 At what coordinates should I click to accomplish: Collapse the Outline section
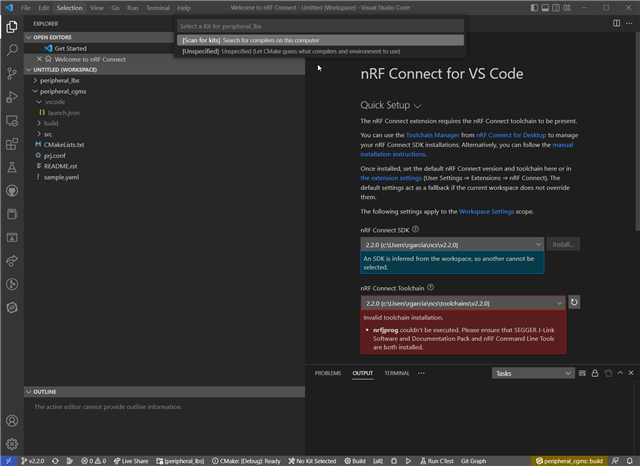[x=165, y=392]
